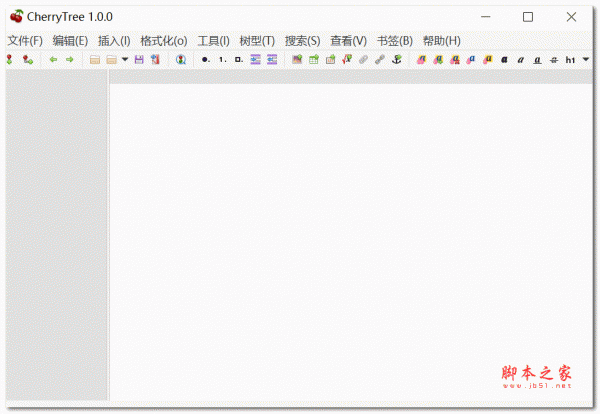This screenshot has width=600, height=414.
Task: Toggle to-do checkbox list formatting
Action: (239, 60)
